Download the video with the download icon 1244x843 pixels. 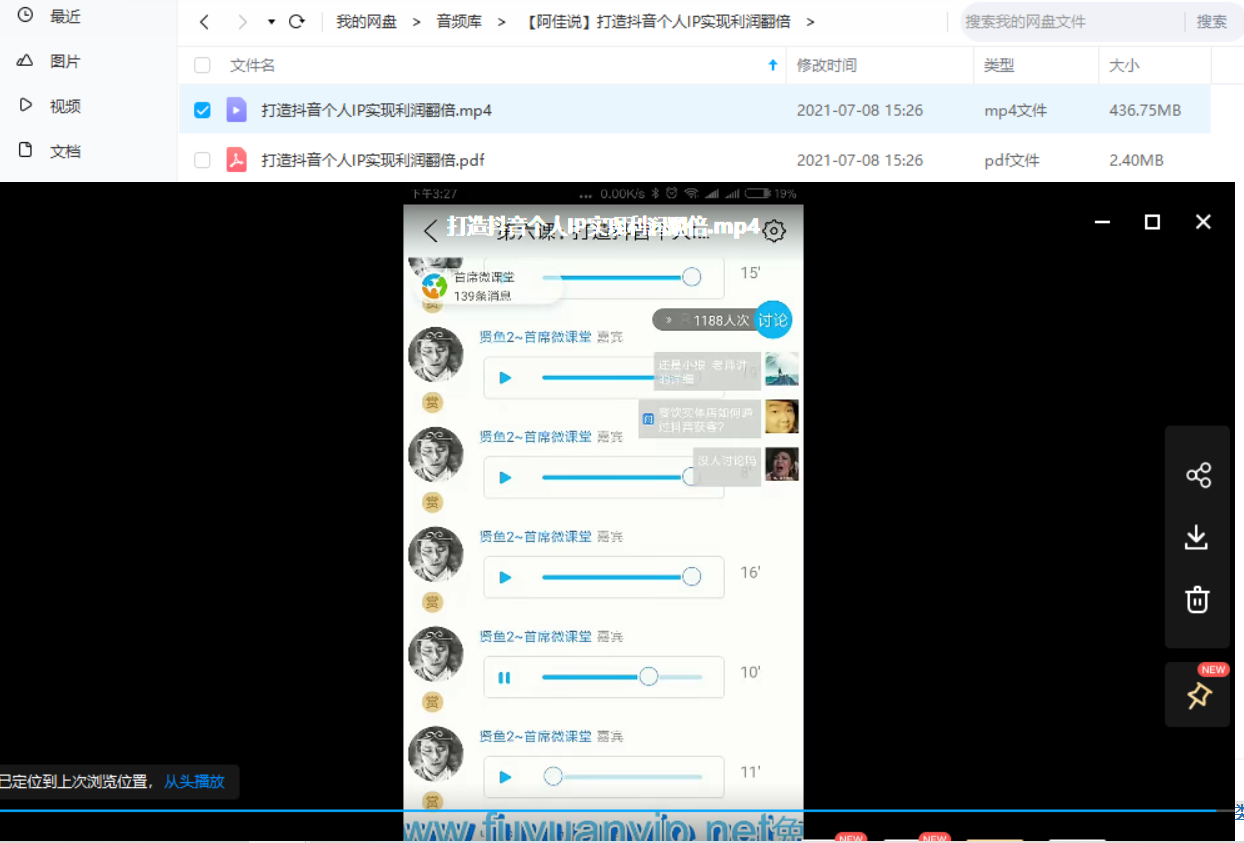(1197, 538)
